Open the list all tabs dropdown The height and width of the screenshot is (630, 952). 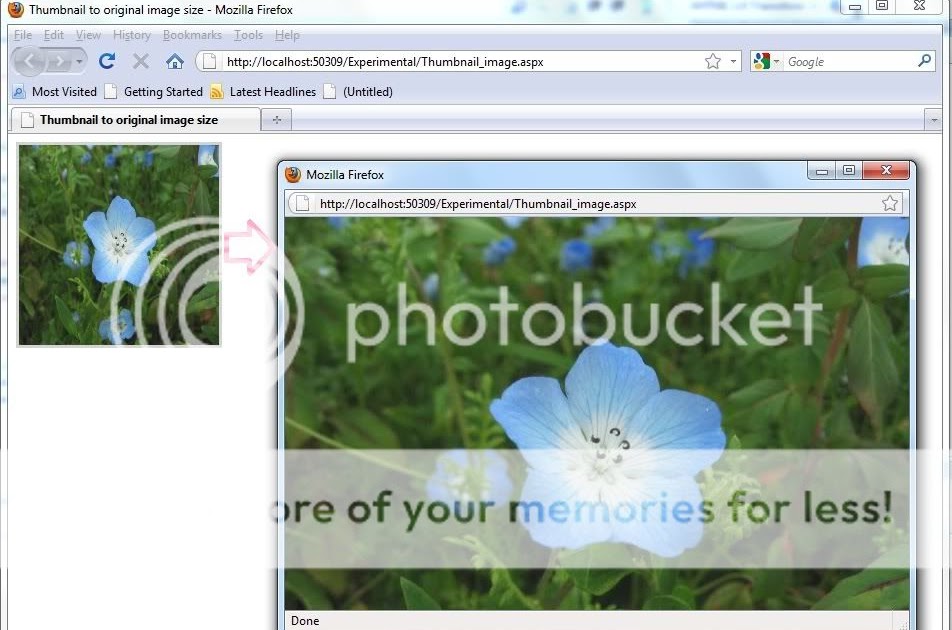coord(933,120)
